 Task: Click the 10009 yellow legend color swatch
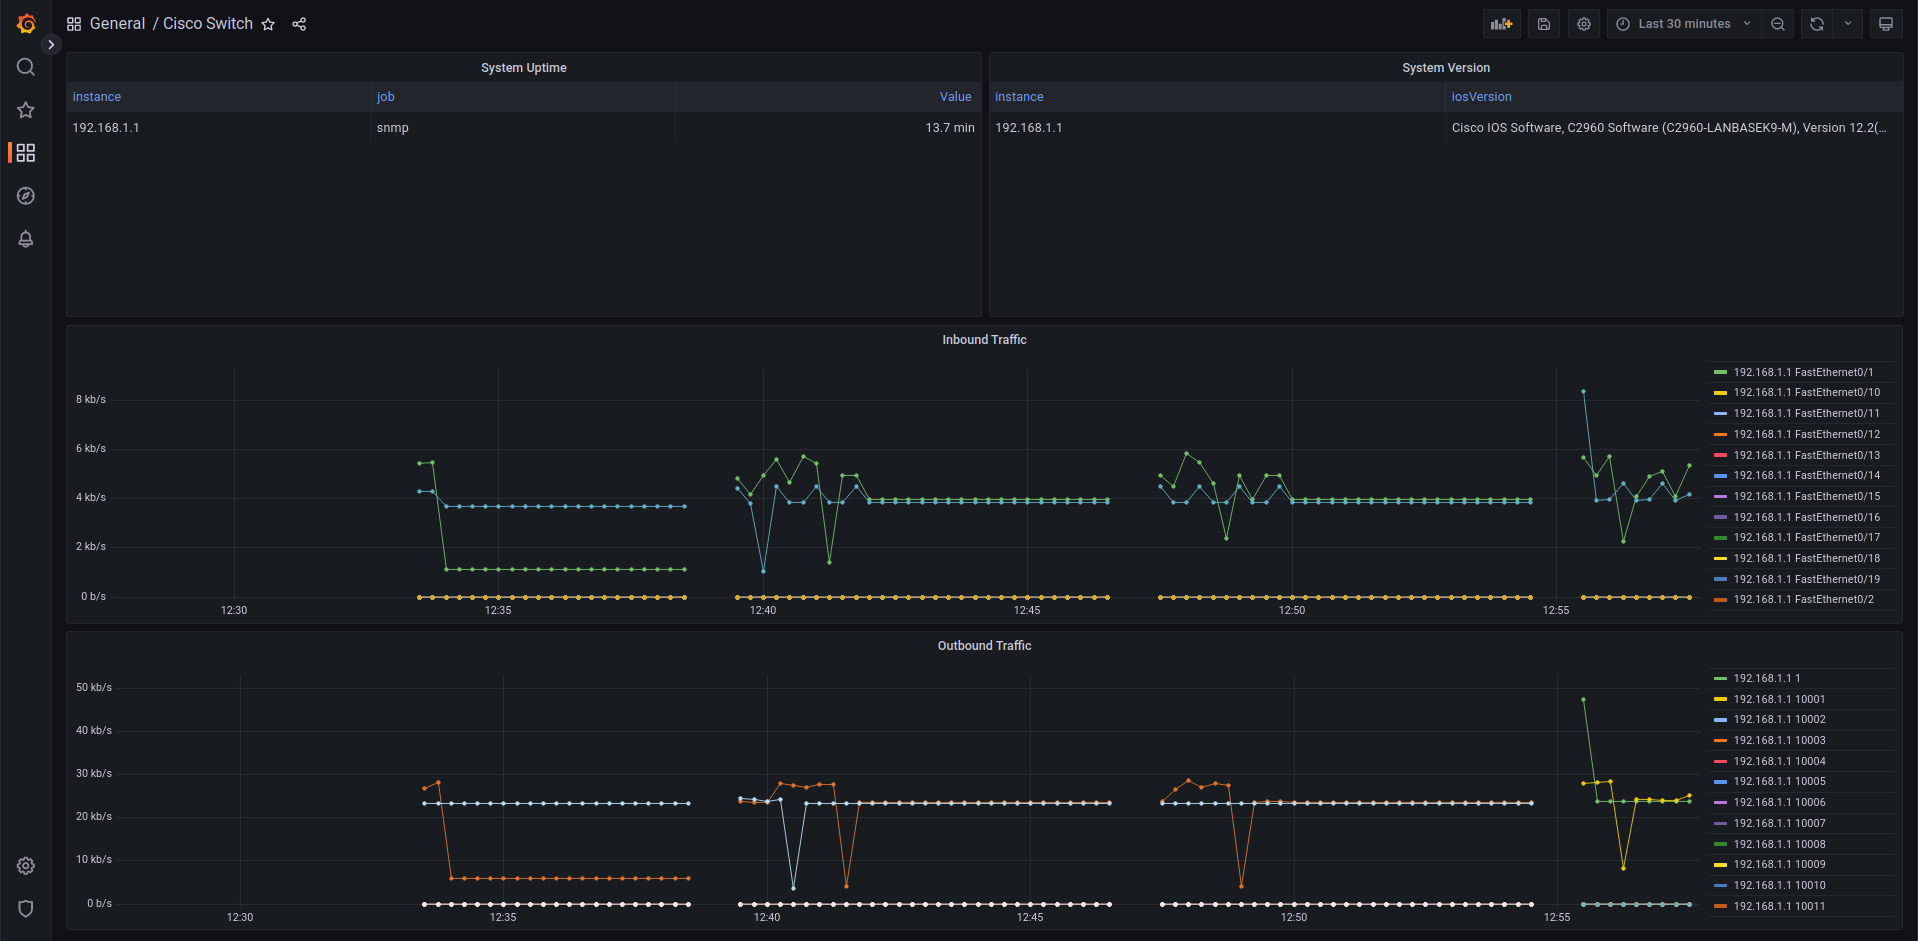(1720, 865)
